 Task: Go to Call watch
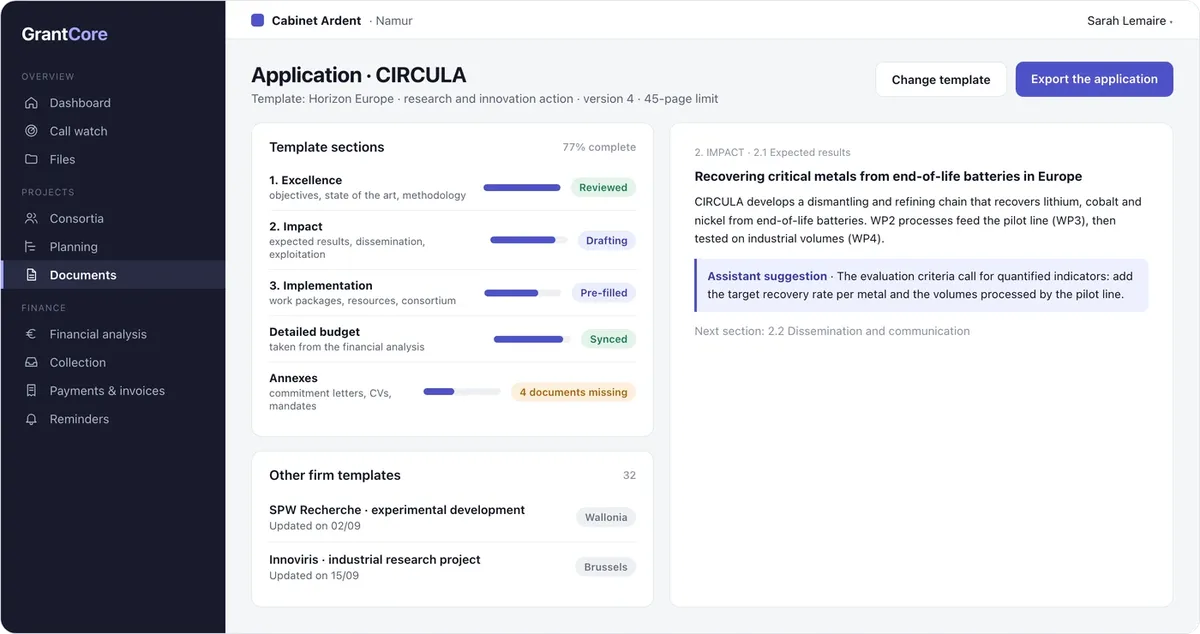pyautogui.click(x=113, y=131)
